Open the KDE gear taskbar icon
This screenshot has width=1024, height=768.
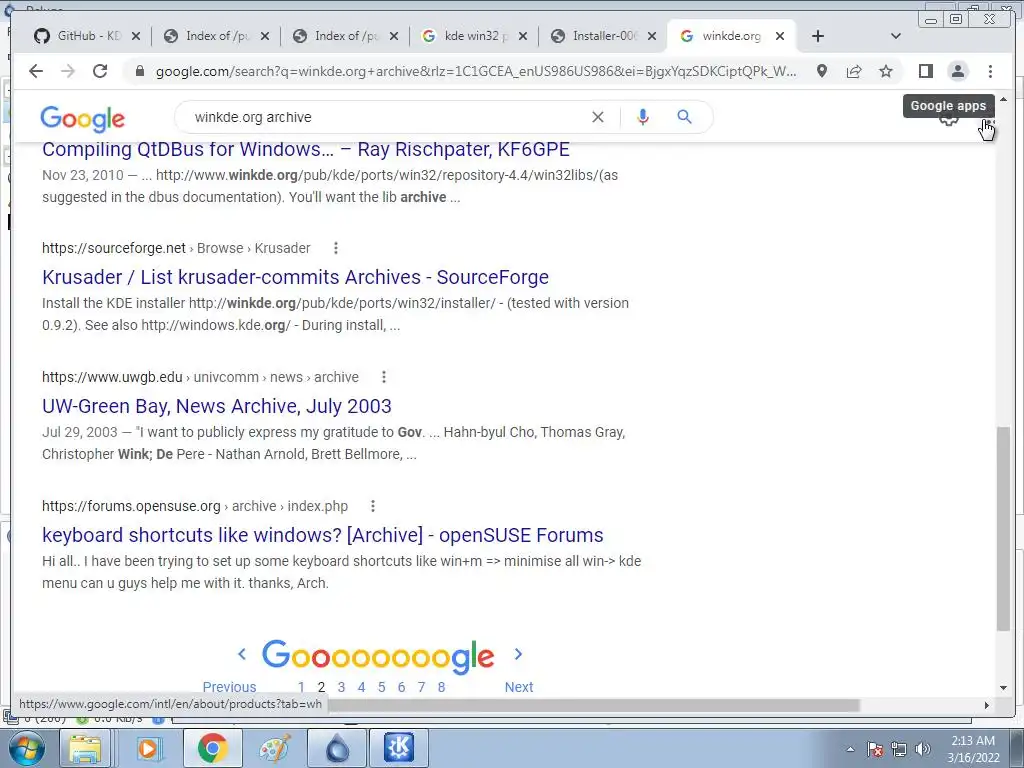(x=399, y=748)
